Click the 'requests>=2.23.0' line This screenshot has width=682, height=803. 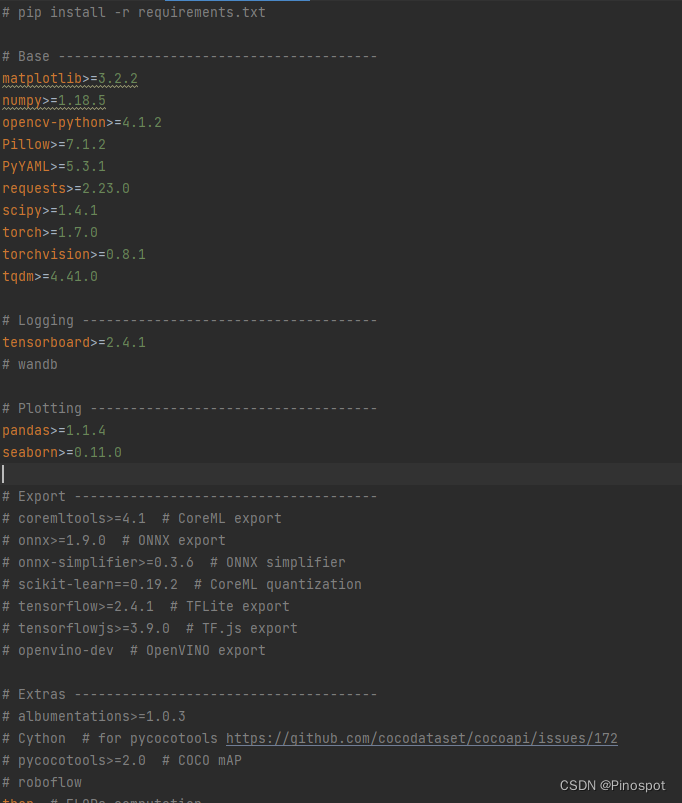click(x=66, y=188)
